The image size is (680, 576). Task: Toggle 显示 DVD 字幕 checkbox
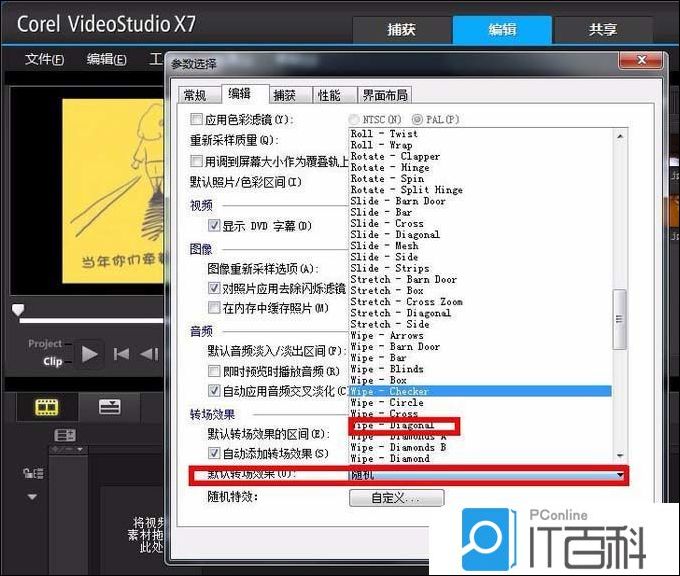coord(214,225)
